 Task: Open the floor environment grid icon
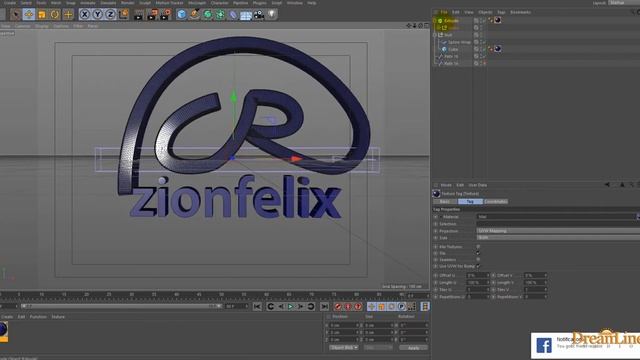click(246, 15)
